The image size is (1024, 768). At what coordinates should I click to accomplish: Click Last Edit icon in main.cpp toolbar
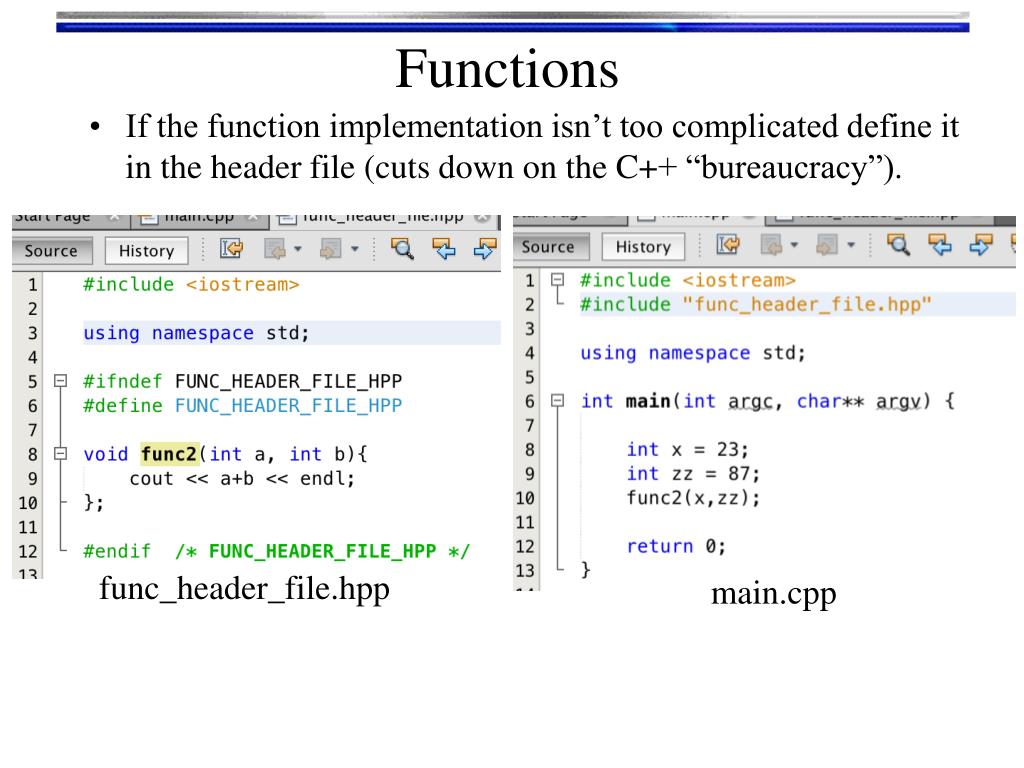pyautogui.click(x=728, y=245)
